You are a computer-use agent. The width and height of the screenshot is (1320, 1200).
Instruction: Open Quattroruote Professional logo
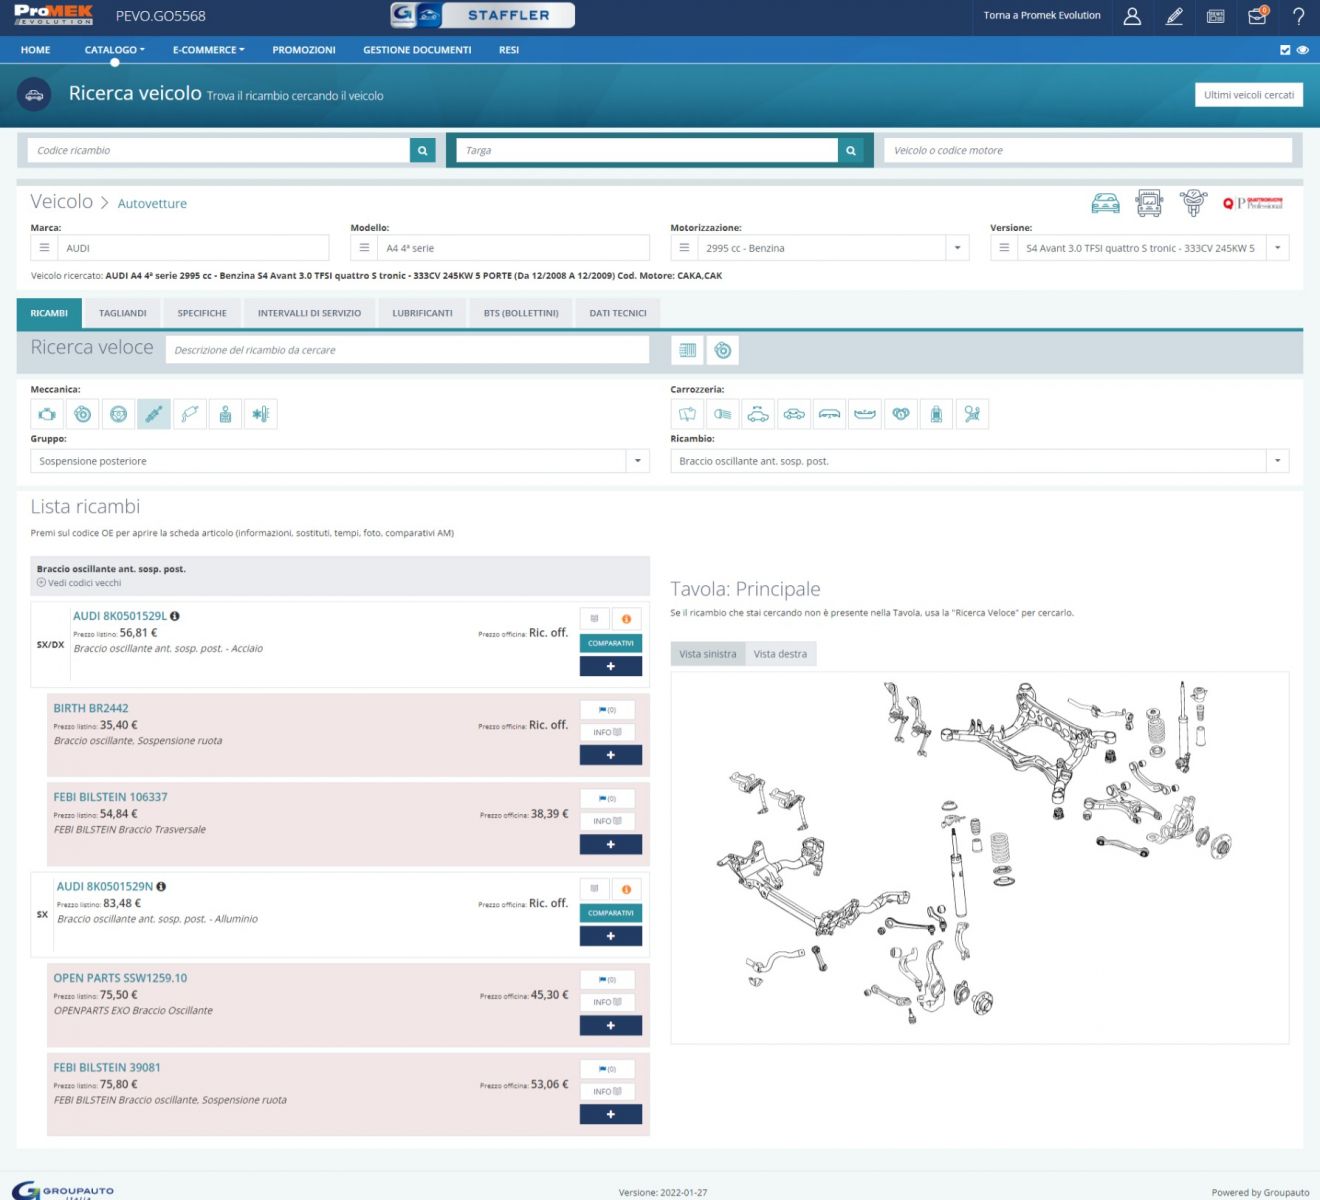(x=1253, y=203)
